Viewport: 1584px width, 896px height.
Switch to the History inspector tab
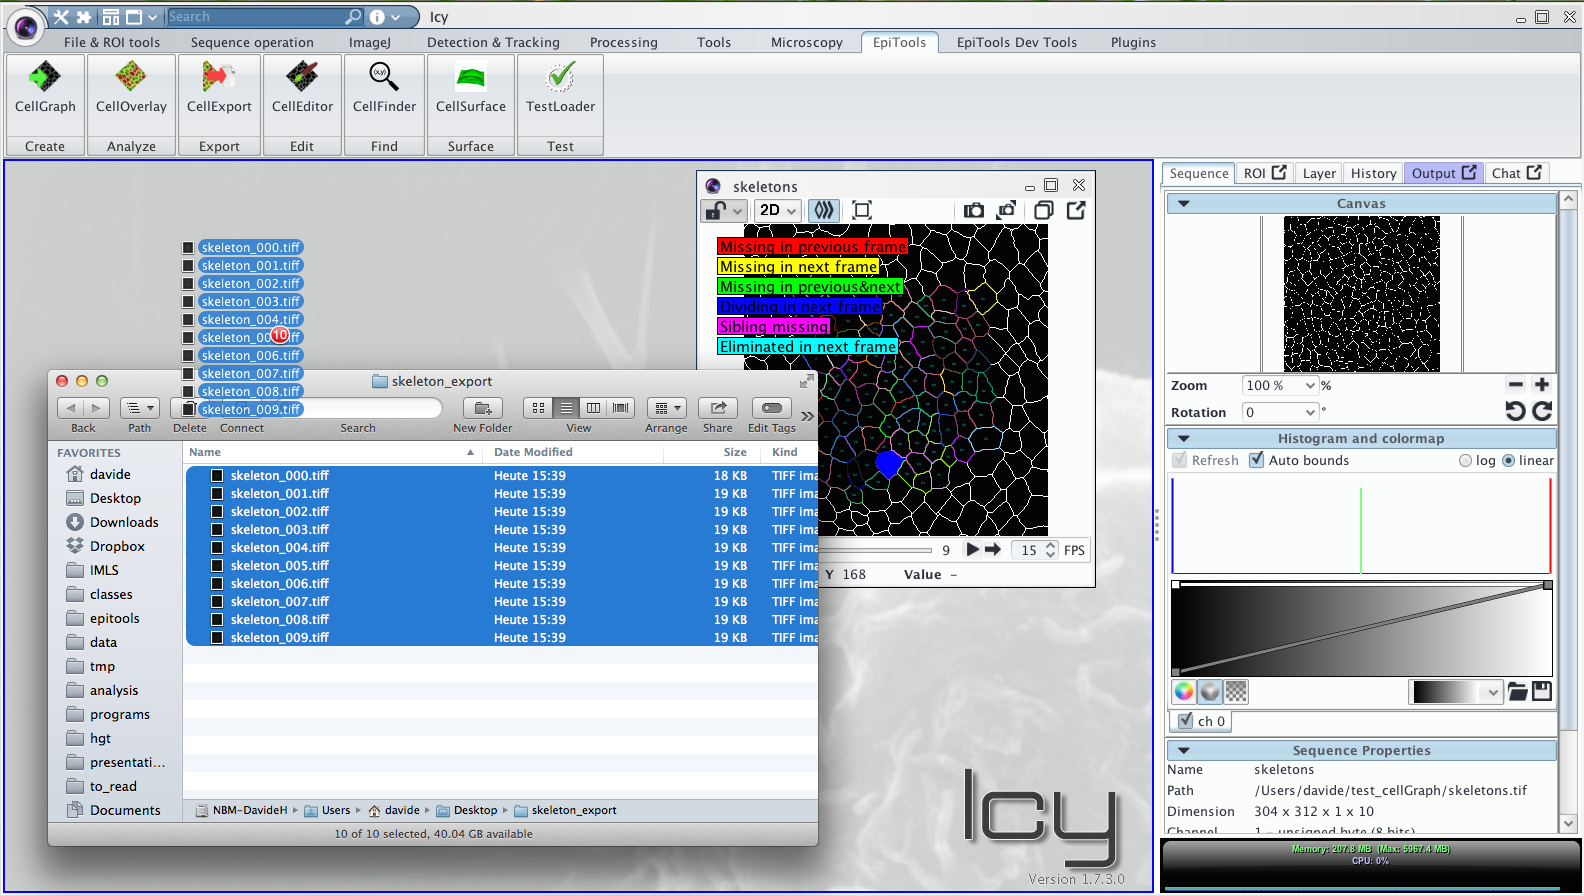(x=1373, y=173)
